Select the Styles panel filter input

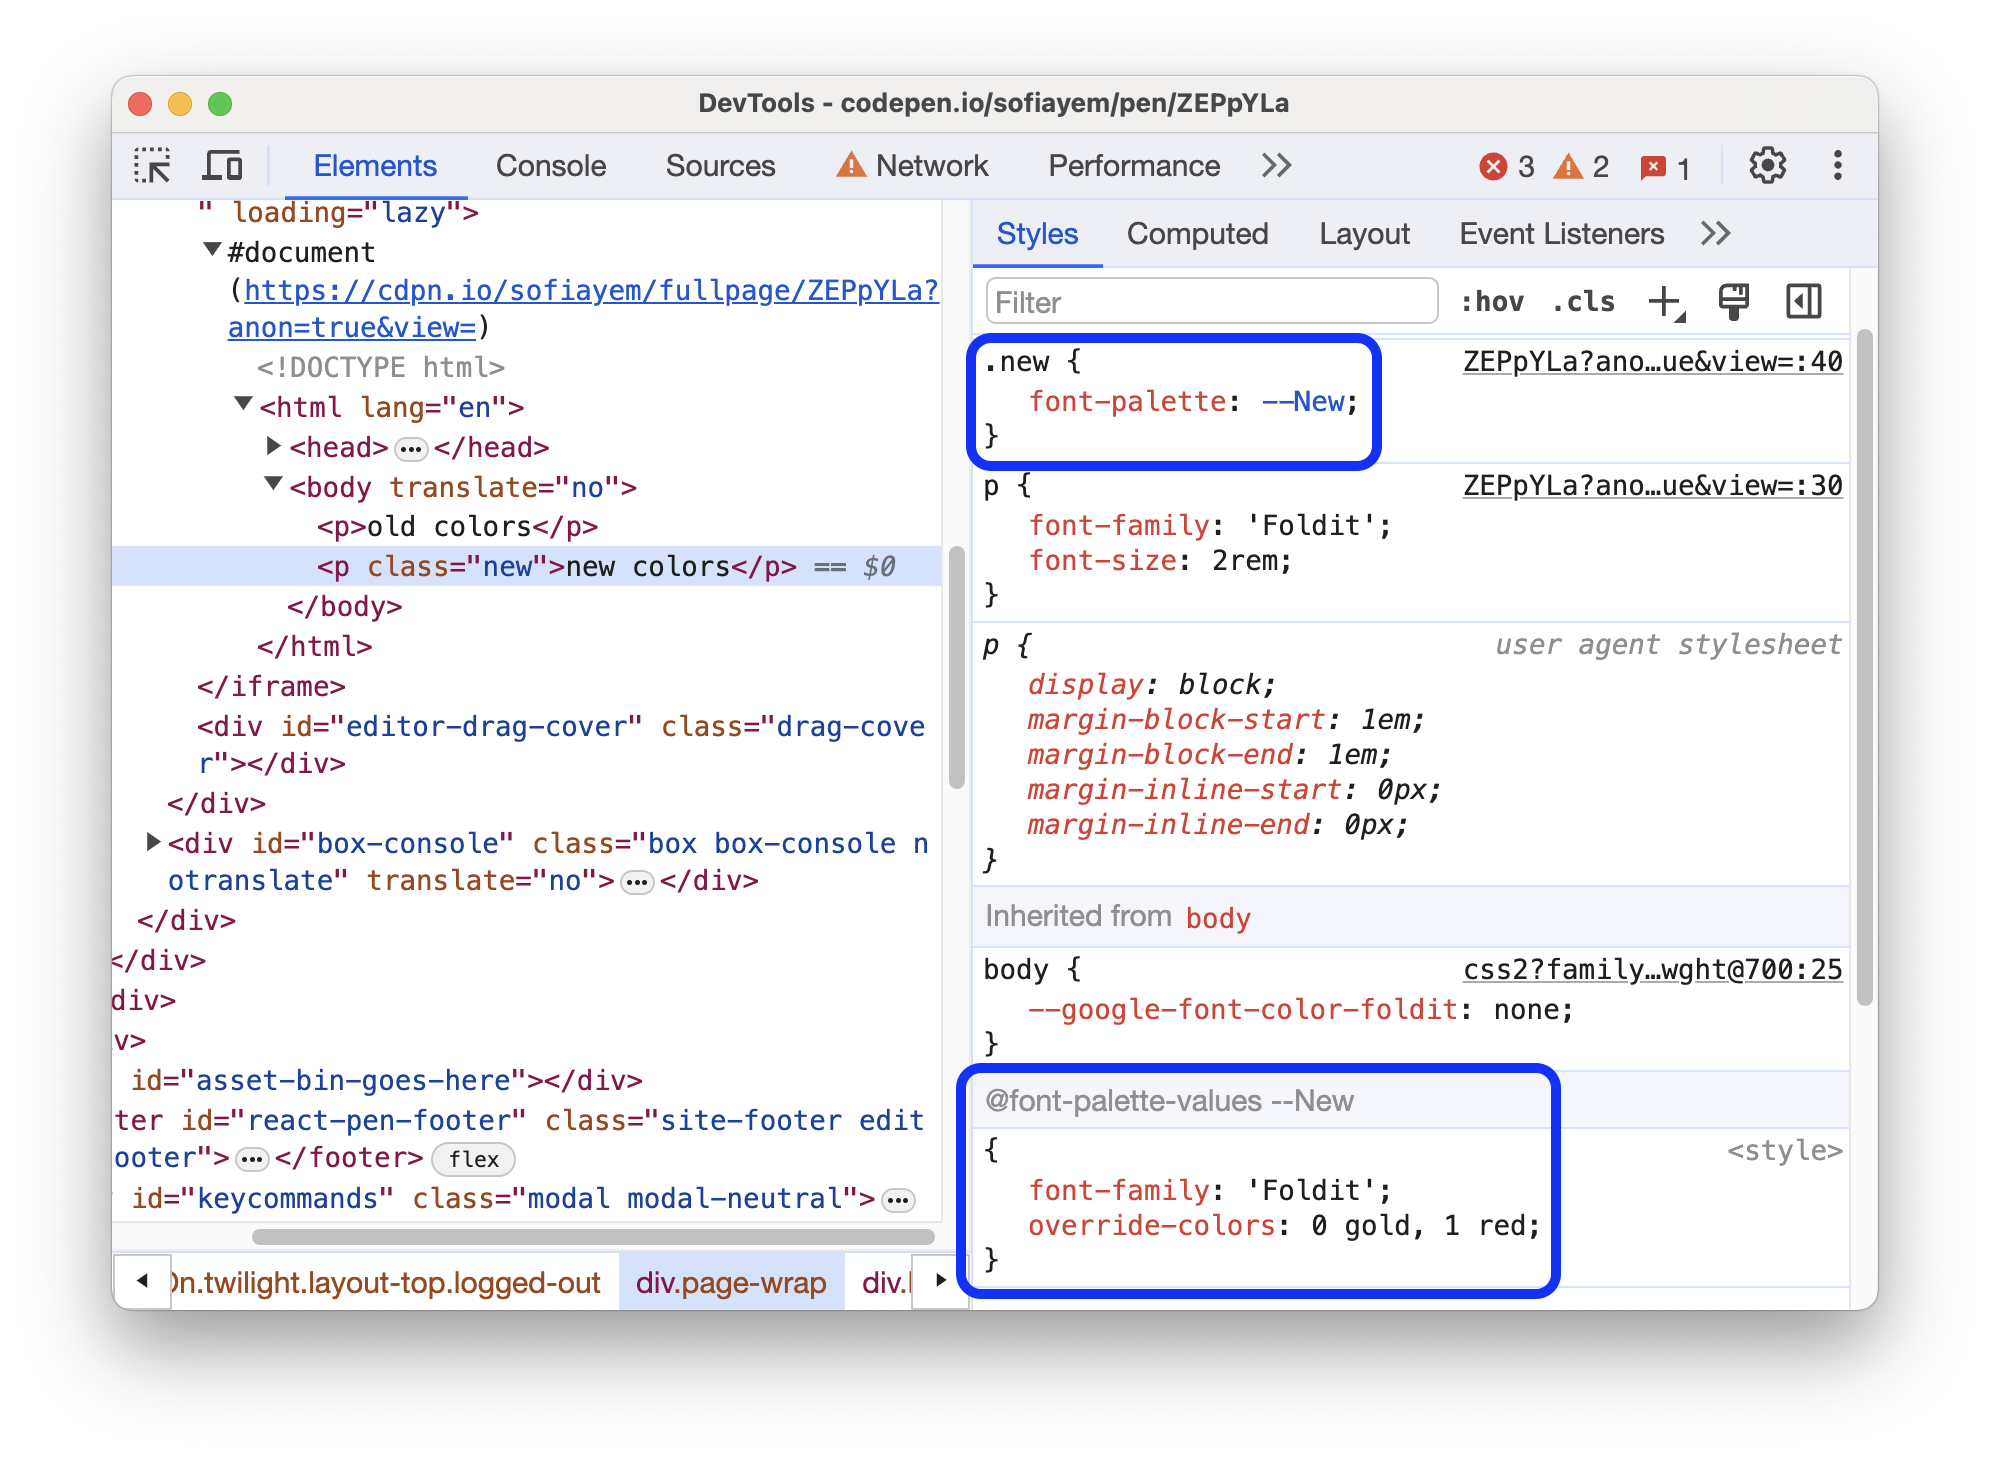tap(1205, 301)
